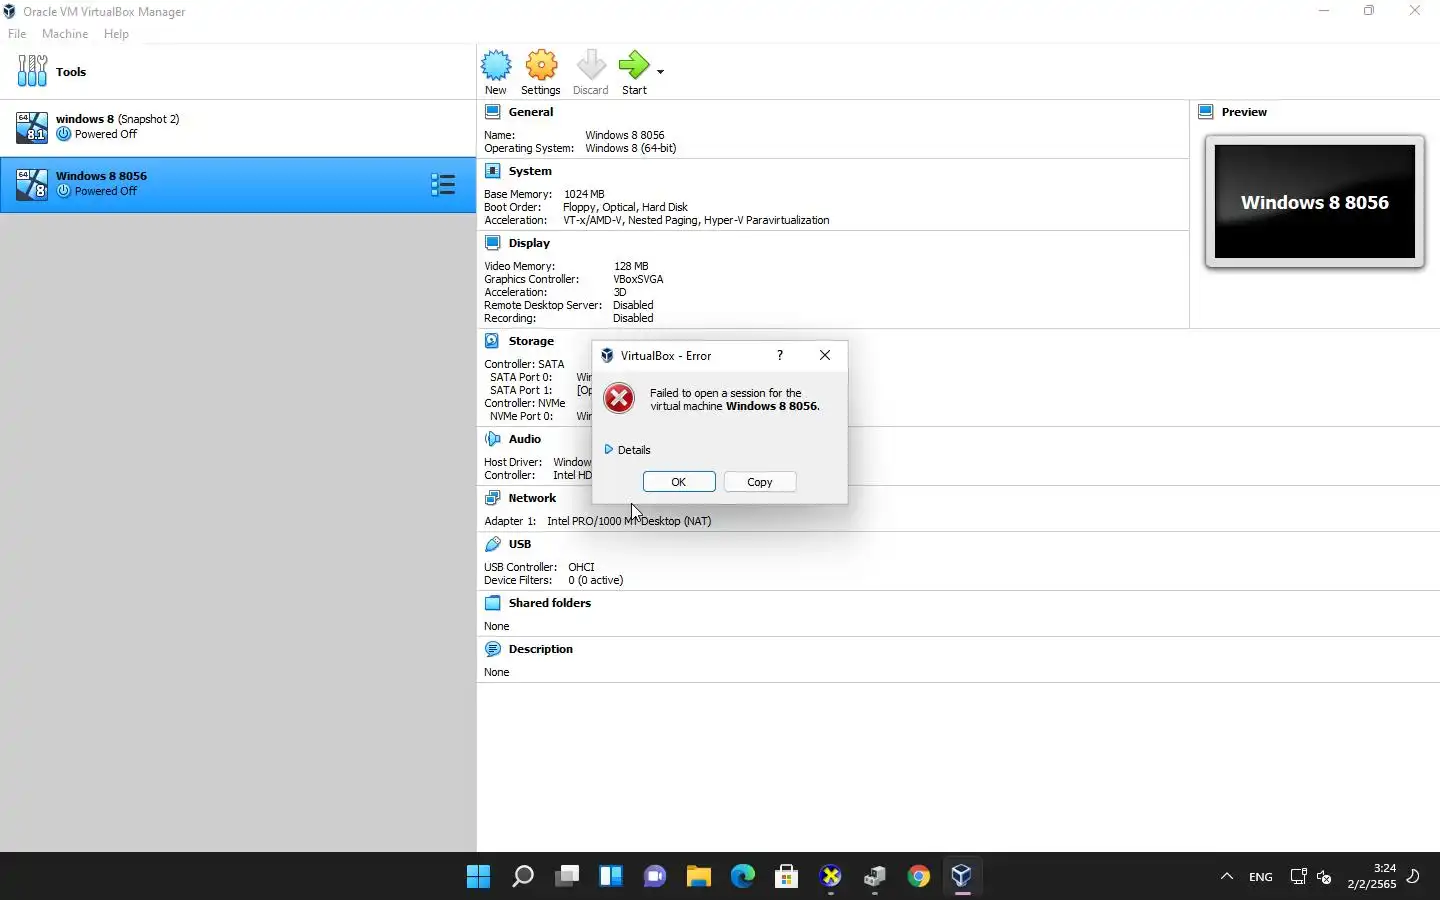Screen dimensions: 1440x900
Task: Click the Audio section speaker icon
Action: pyautogui.click(x=493, y=439)
